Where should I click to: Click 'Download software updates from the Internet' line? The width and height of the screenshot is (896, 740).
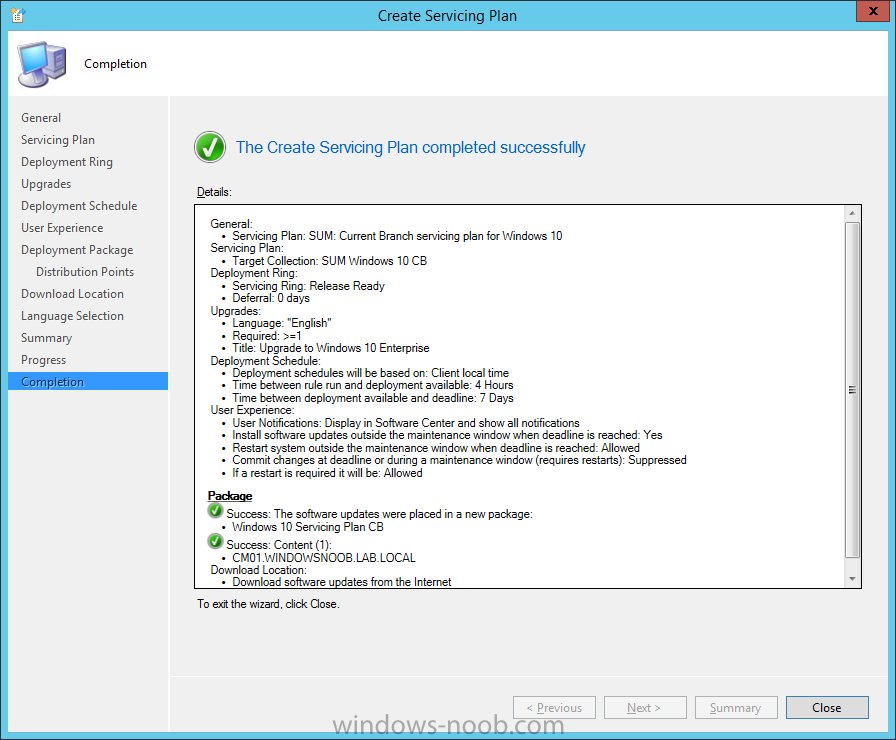tap(342, 582)
